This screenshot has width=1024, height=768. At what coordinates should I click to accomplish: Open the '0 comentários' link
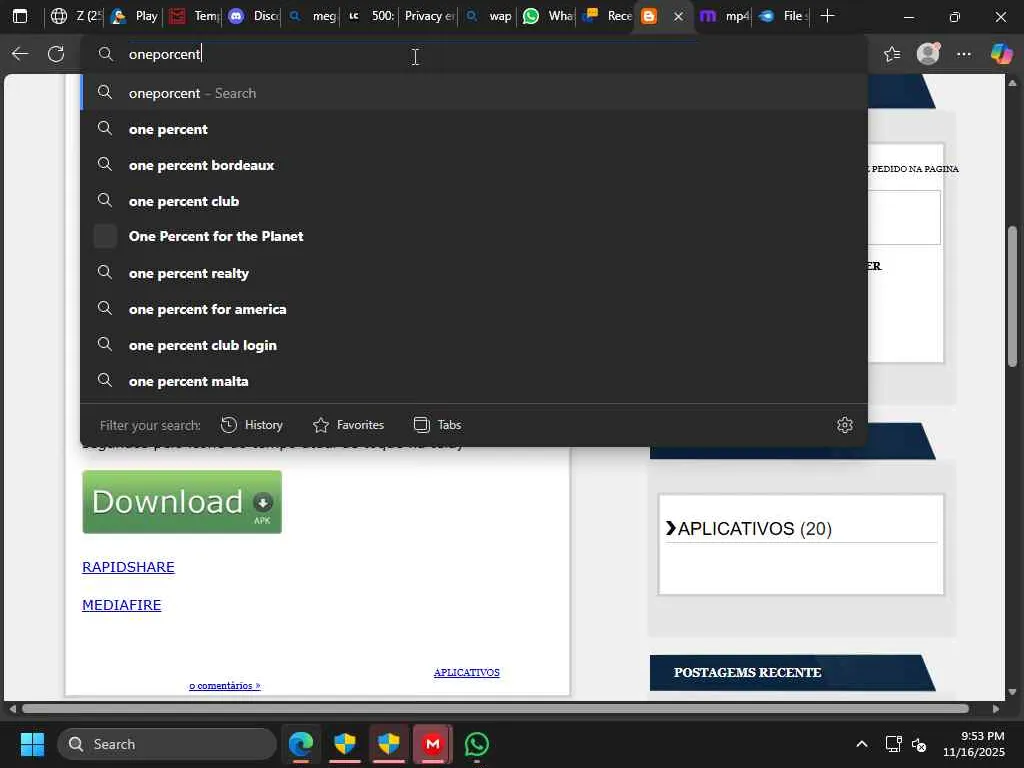click(225, 685)
